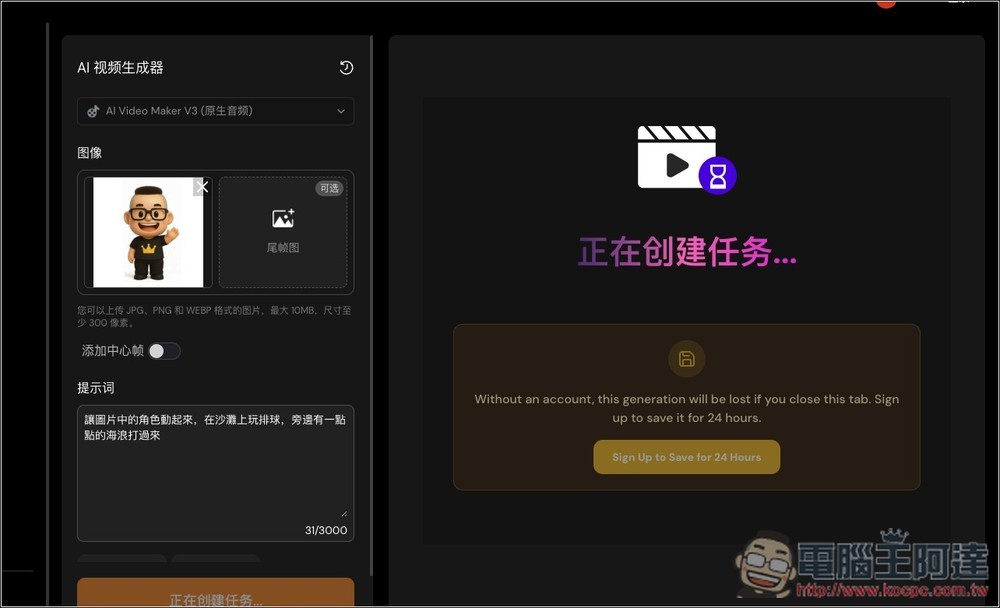Image resolution: width=1000 pixels, height=608 pixels.
Task: Remove the uploaded avatar image
Action: (x=203, y=186)
